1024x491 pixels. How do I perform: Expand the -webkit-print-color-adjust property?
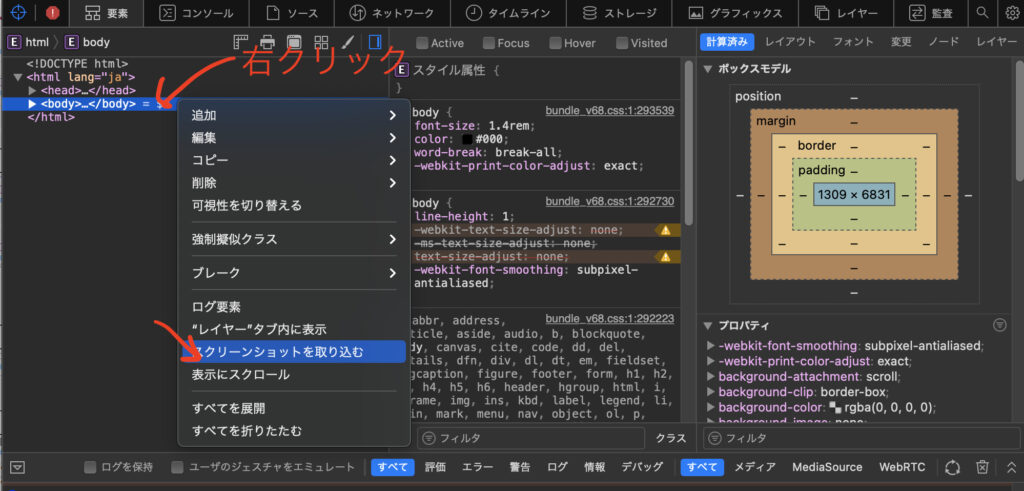(711, 361)
